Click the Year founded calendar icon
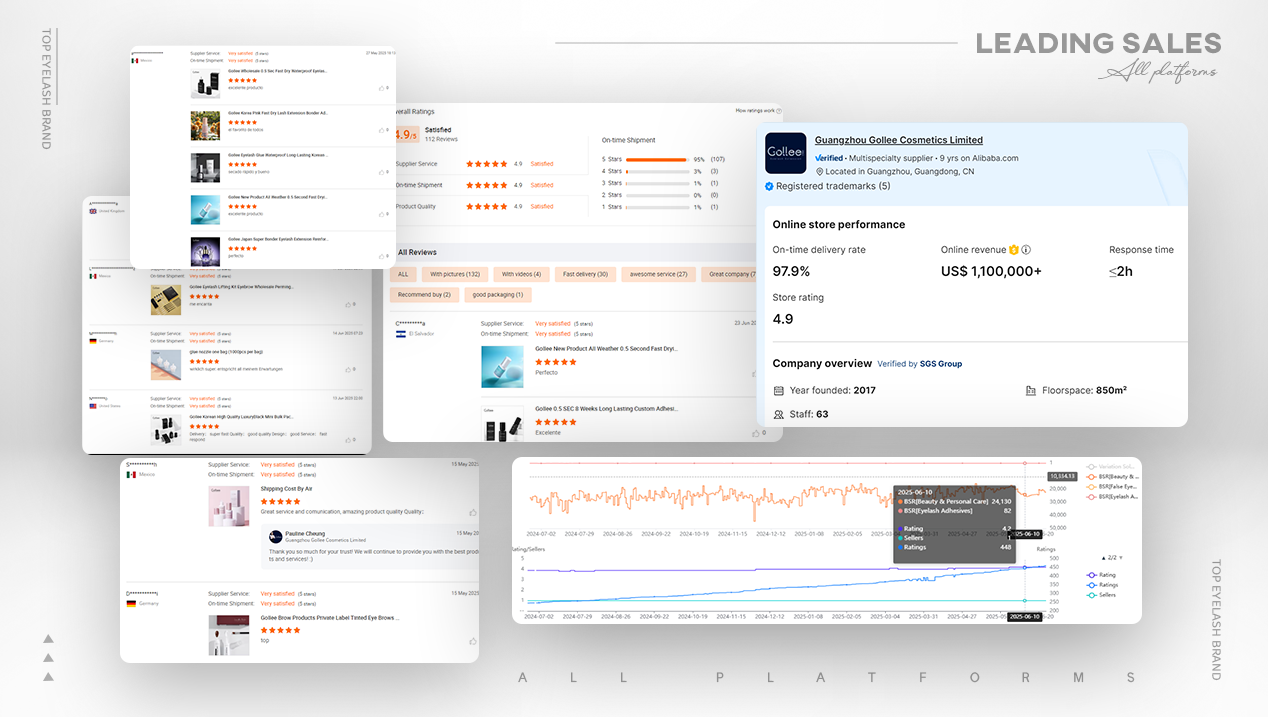This screenshot has width=1268, height=717. click(779, 390)
